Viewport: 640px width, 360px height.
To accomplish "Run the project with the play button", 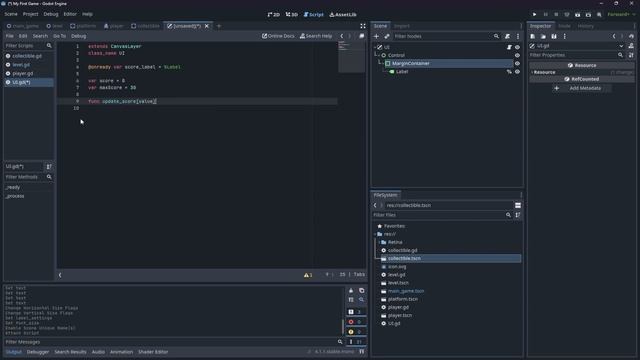I will 534,14.
